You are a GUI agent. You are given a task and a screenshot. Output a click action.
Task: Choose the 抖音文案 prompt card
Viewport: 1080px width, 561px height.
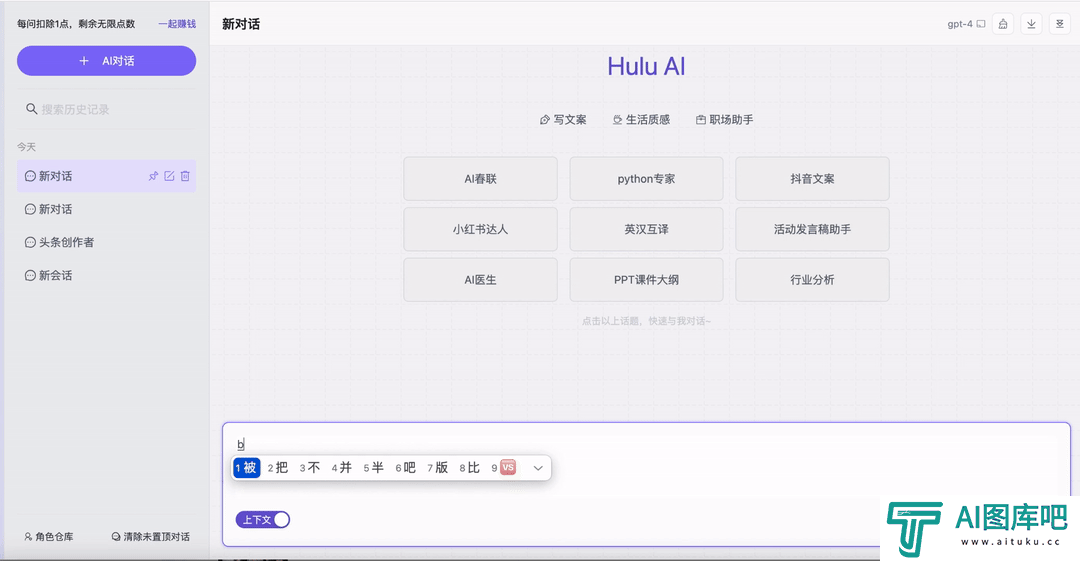[x=812, y=178]
